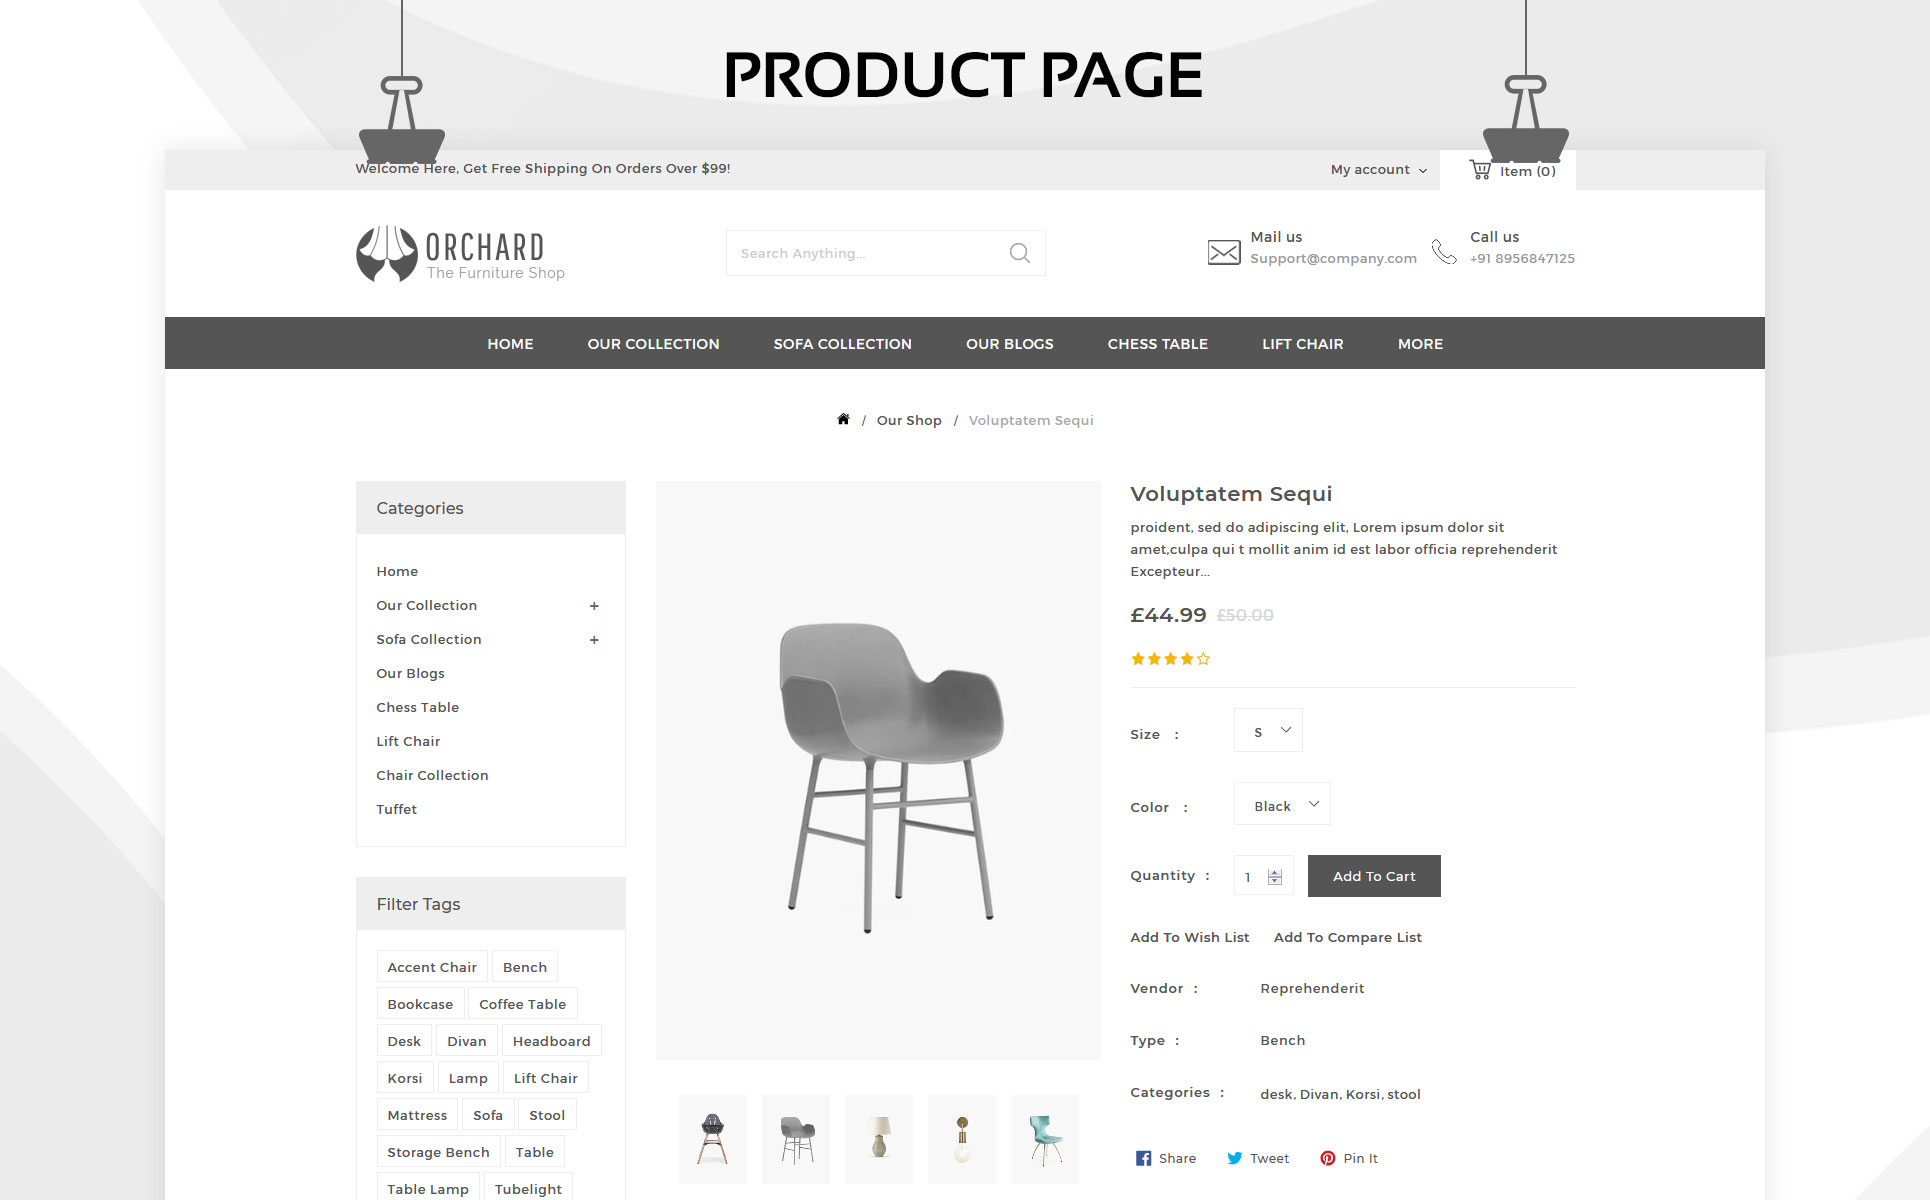Expand Sofa Collection category with plus
The image size is (1930, 1200).
click(x=594, y=640)
